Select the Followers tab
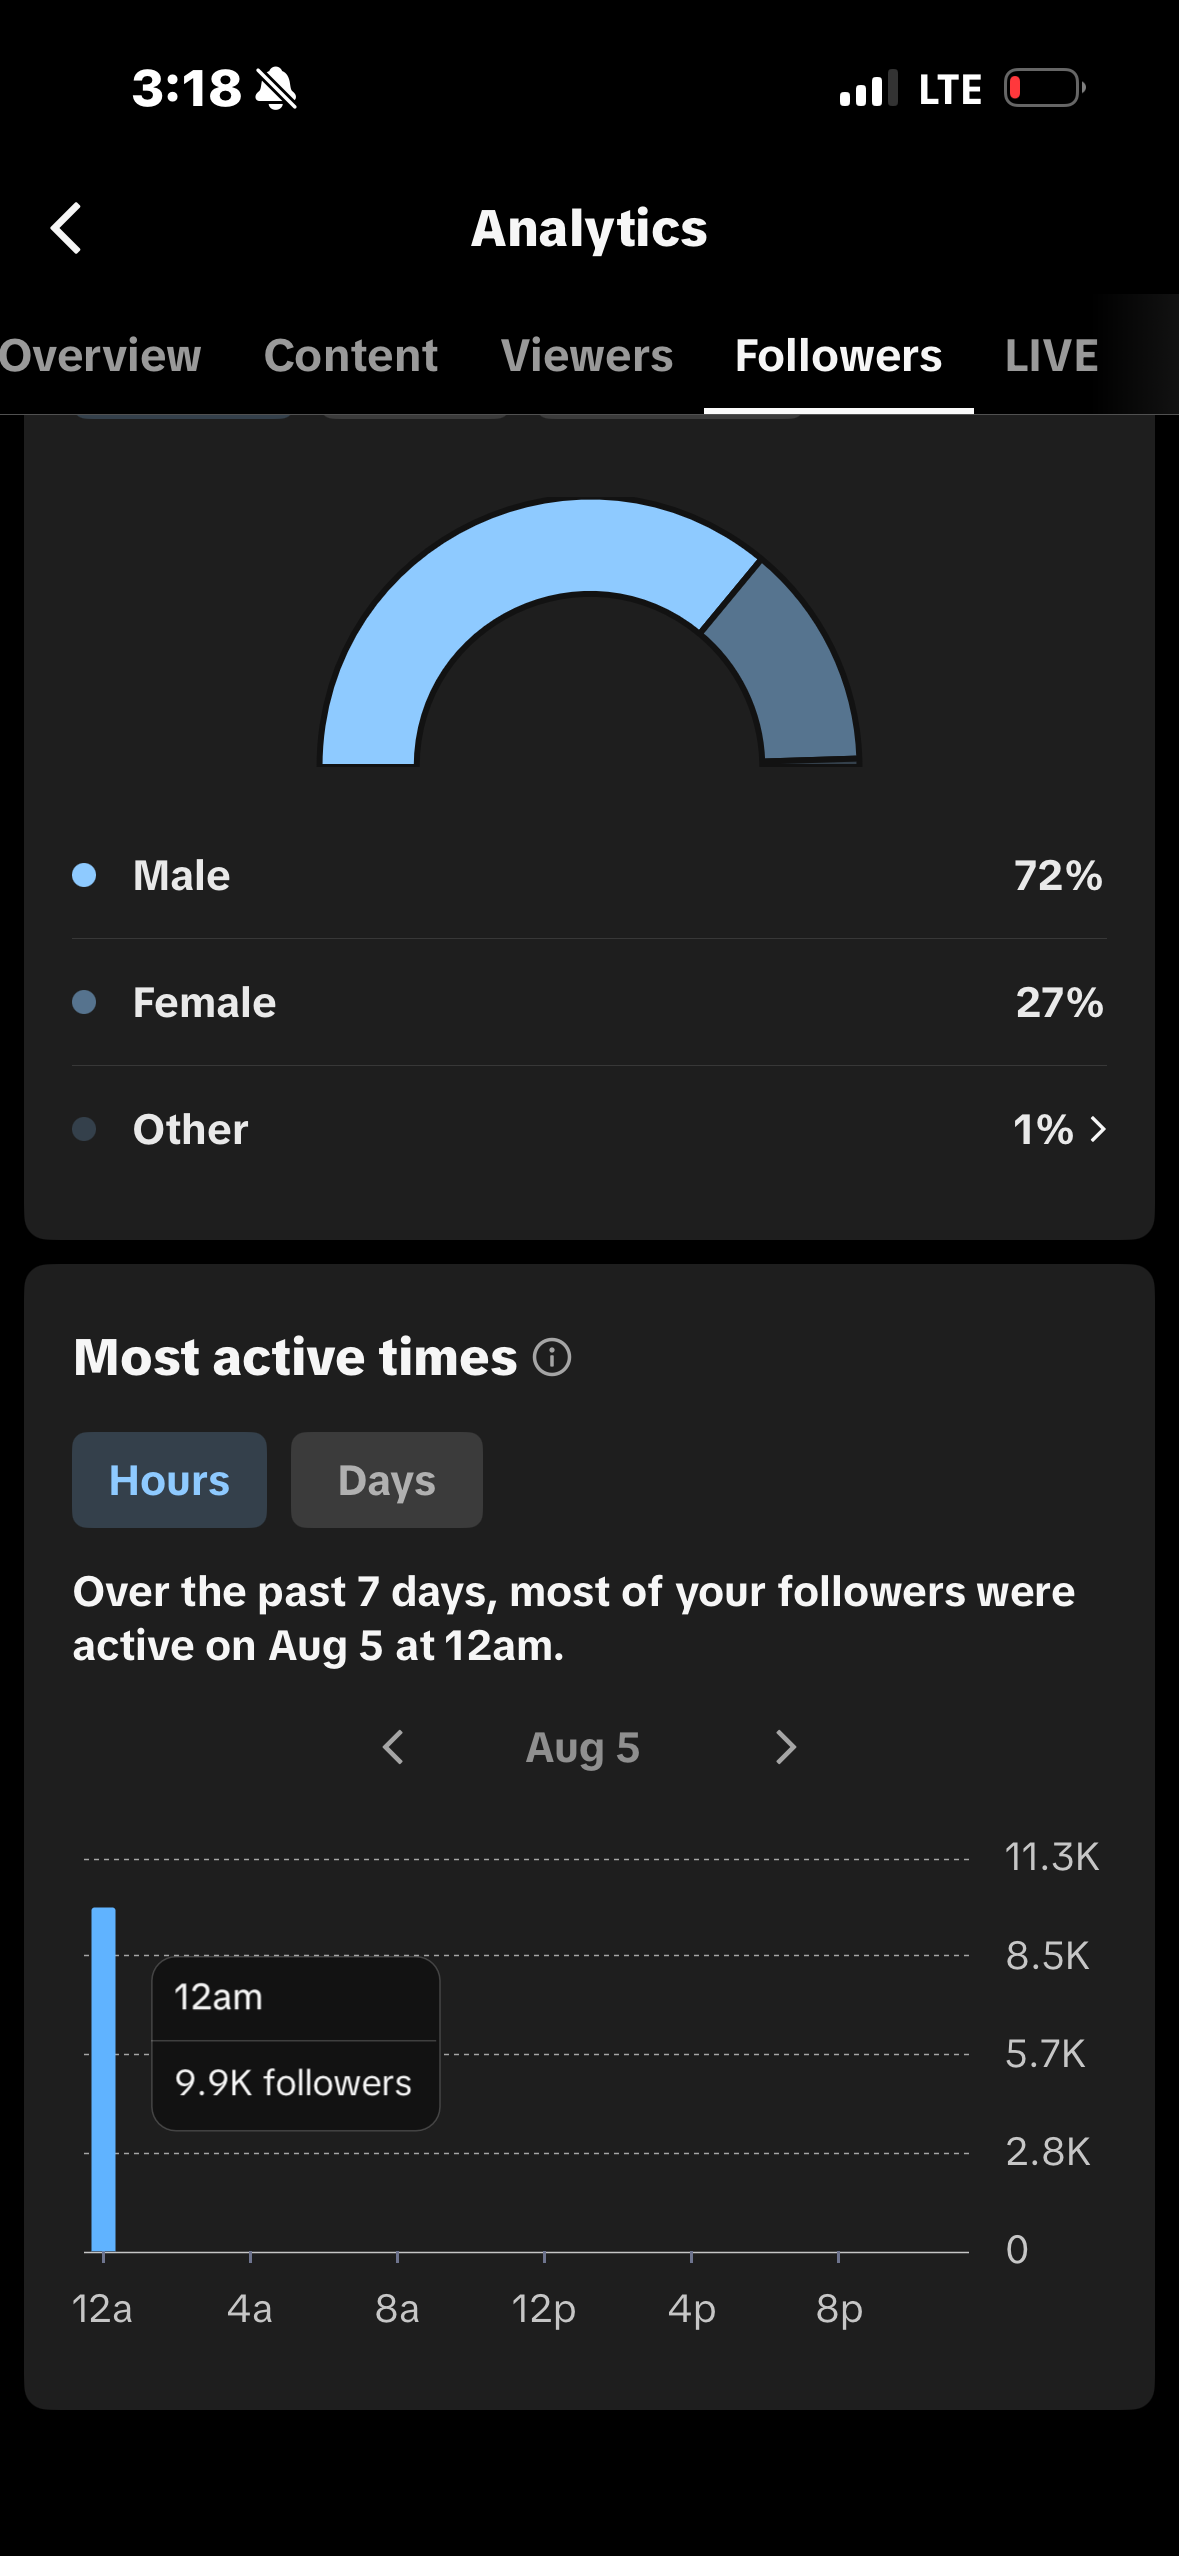 (x=838, y=356)
